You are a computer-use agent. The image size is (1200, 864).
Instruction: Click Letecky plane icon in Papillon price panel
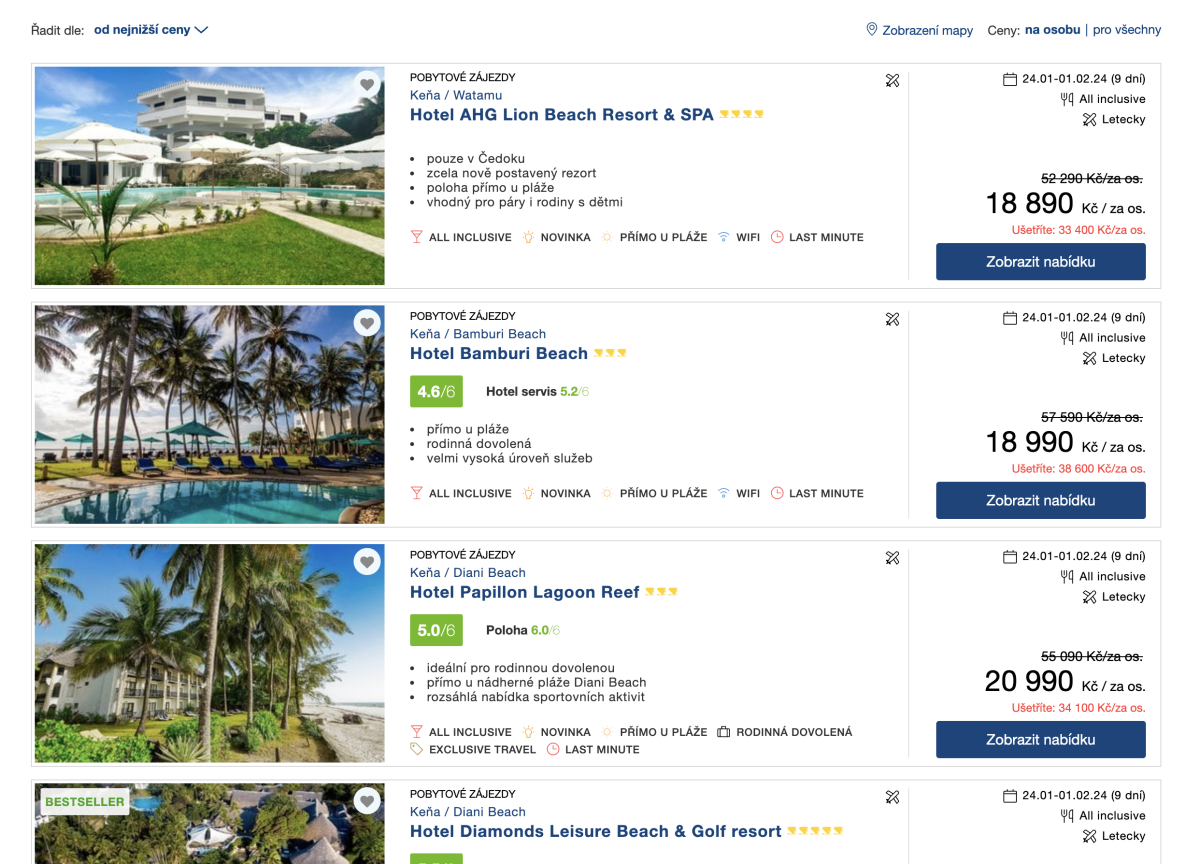pyautogui.click(x=1090, y=597)
